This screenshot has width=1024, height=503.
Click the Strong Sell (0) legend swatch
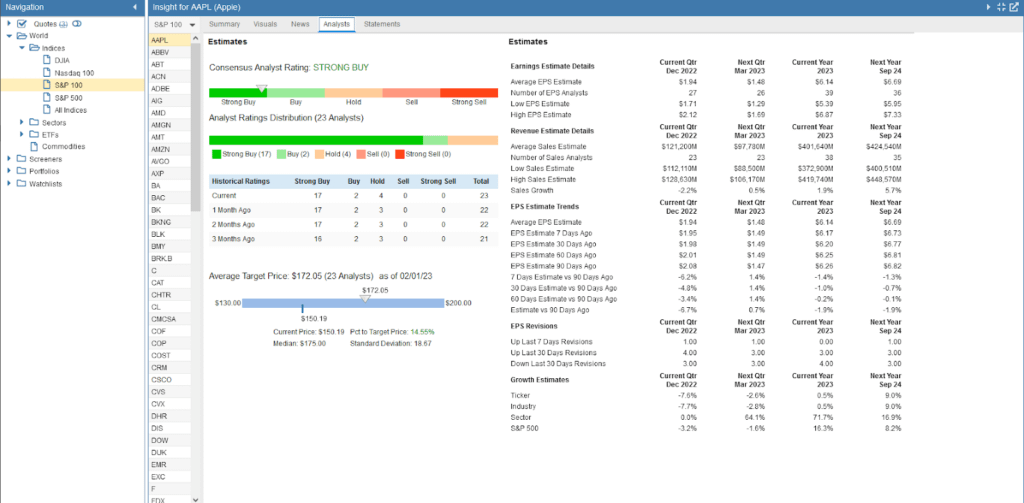click(x=400, y=155)
